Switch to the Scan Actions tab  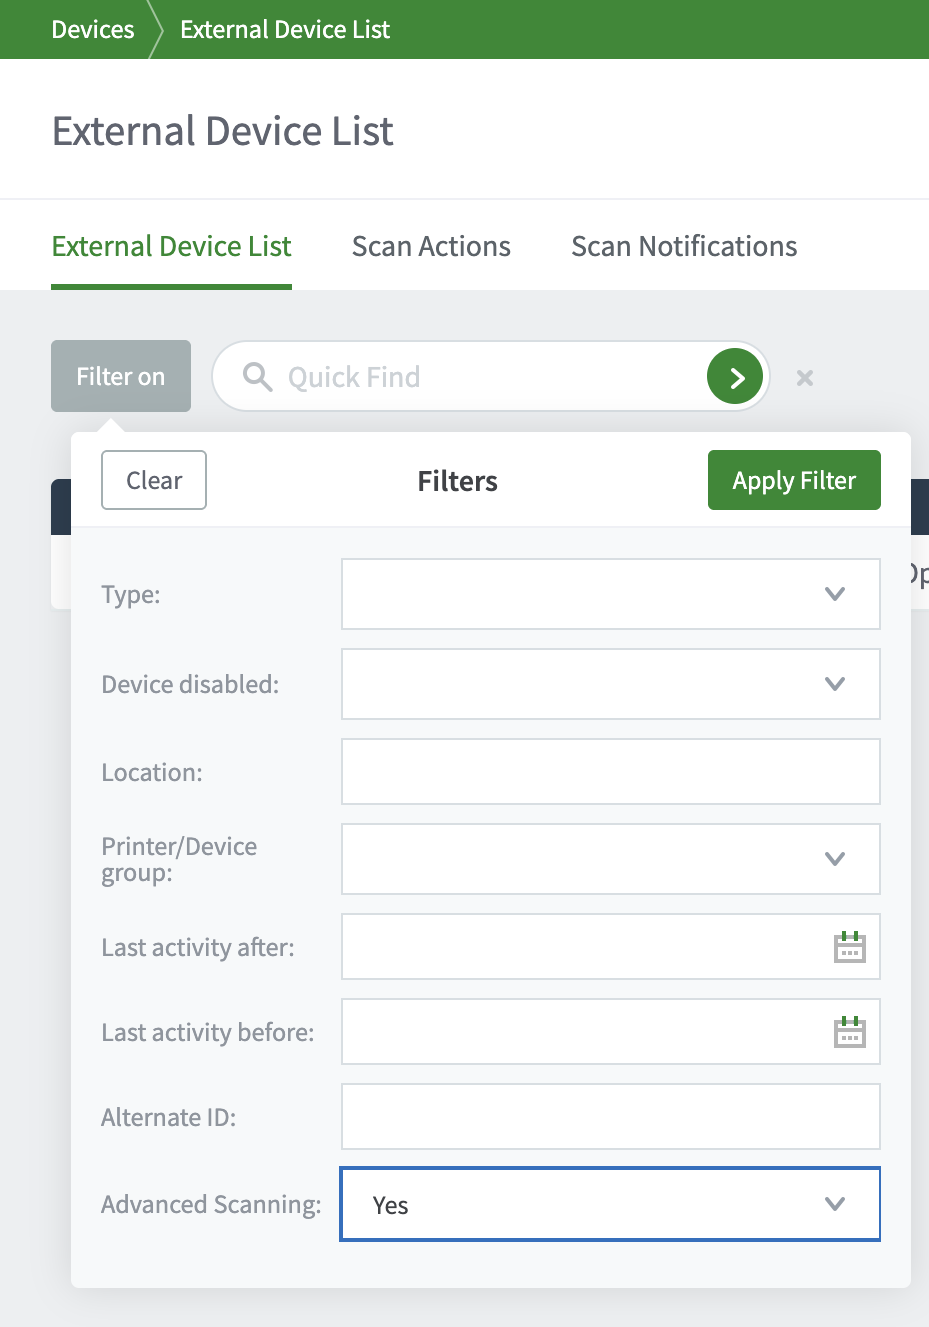pyautogui.click(x=431, y=247)
